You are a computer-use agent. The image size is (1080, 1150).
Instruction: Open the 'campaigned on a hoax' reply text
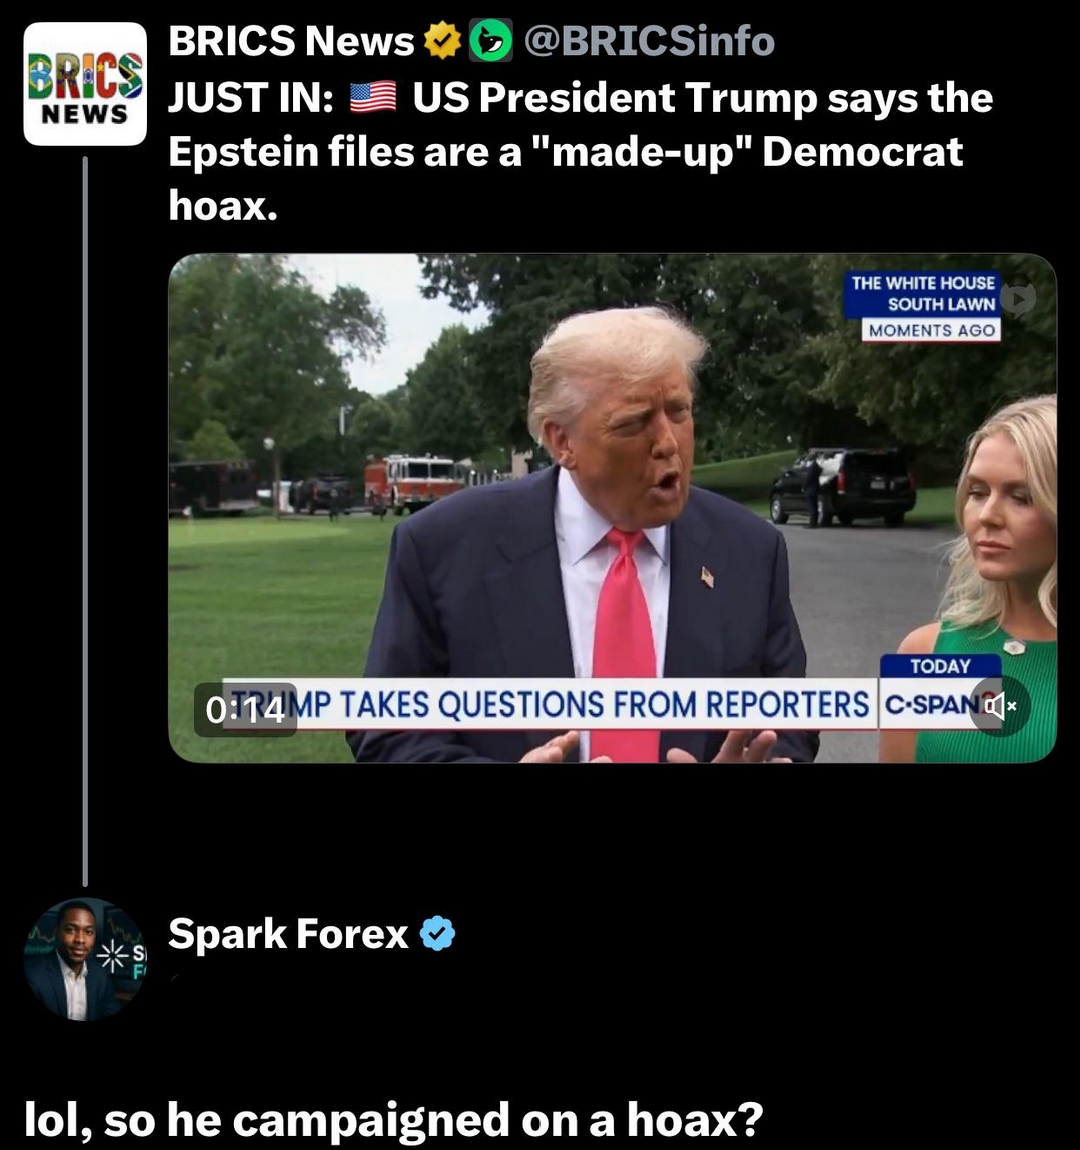click(394, 1119)
